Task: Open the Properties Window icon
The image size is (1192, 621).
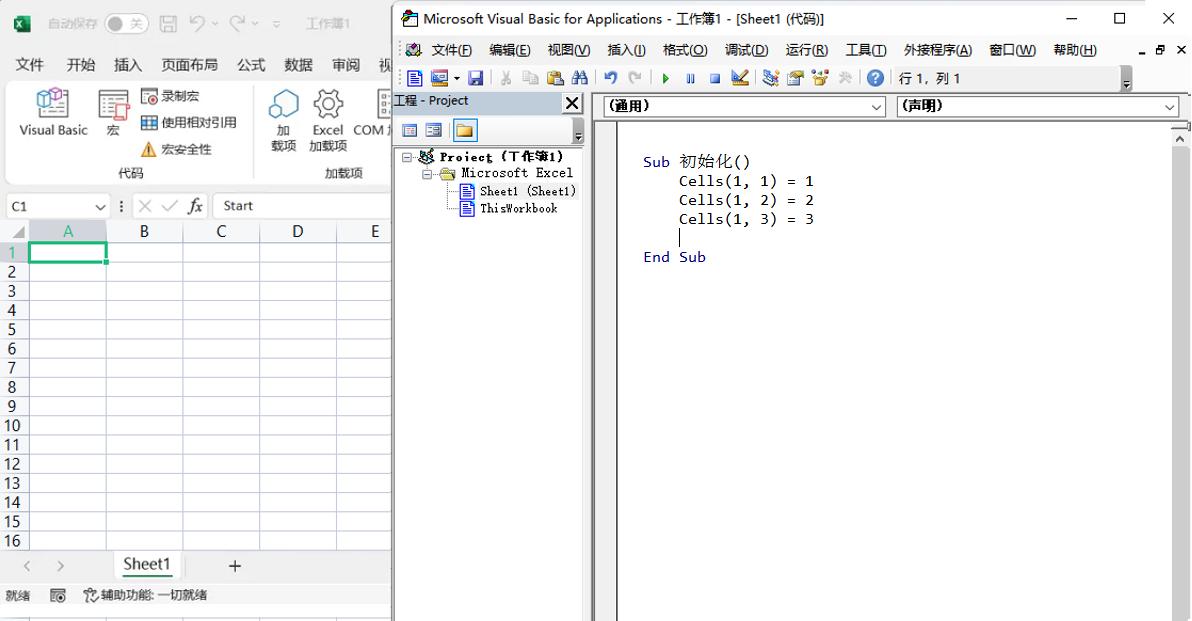Action: coord(795,78)
